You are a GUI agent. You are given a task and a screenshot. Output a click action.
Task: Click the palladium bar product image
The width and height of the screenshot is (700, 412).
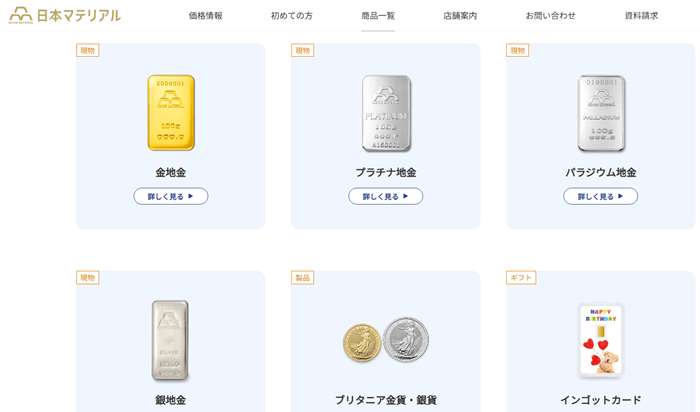pyautogui.click(x=600, y=112)
